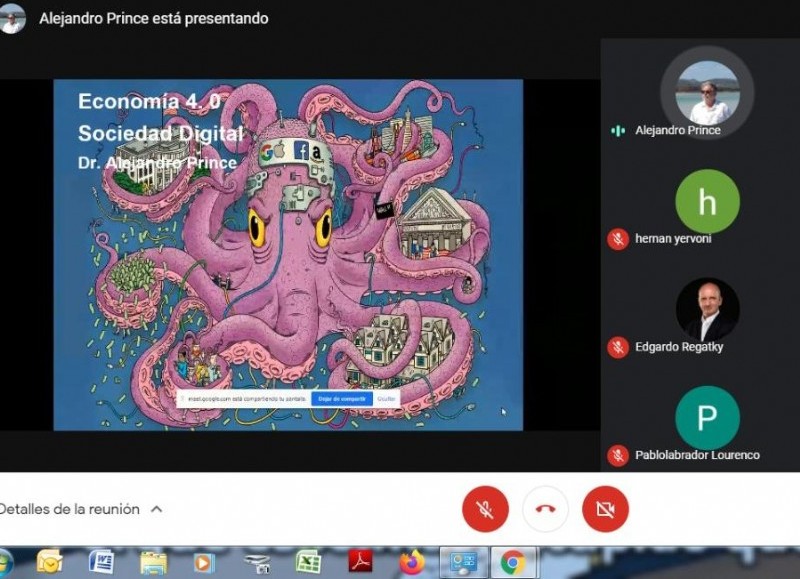The width and height of the screenshot is (800, 579).
Task: Turn on the camera with the red video button
Action: point(605,509)
